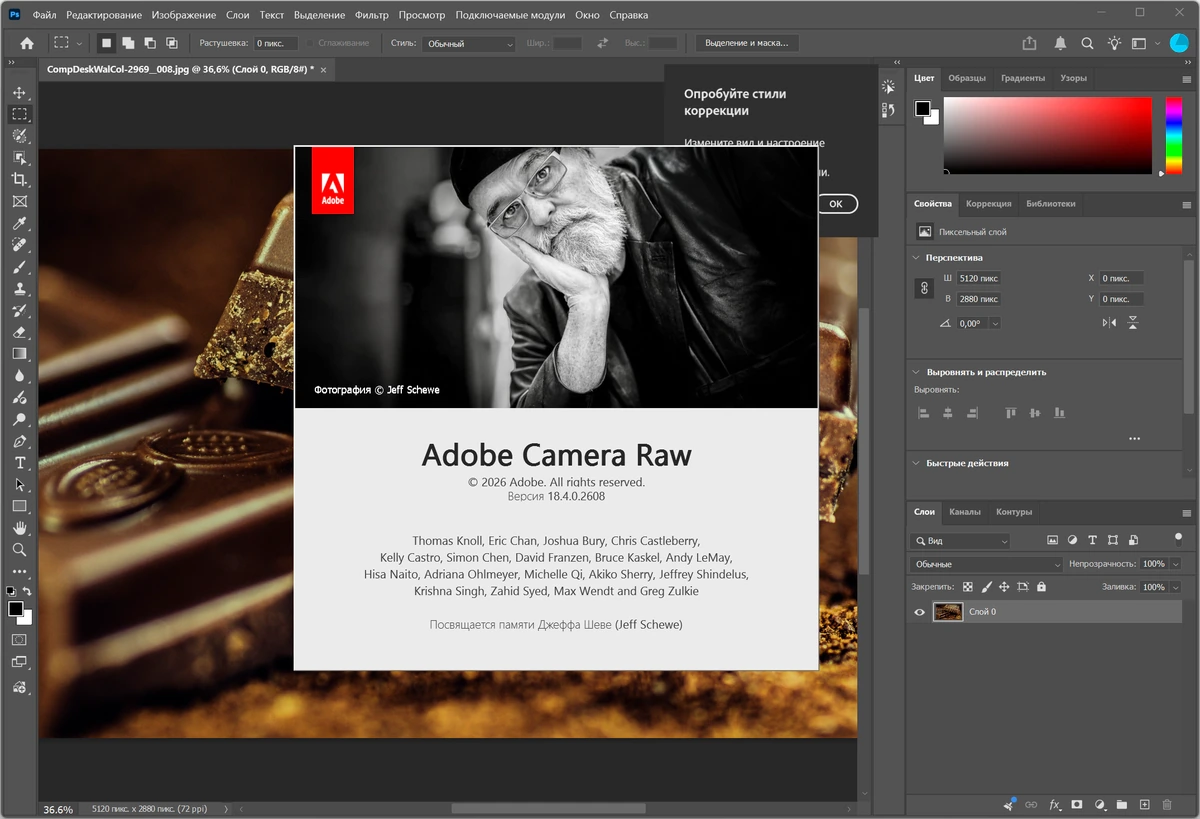Click the hue spectrum slider
This screenshot has height=819, width=1200.
click(1173, 135)
